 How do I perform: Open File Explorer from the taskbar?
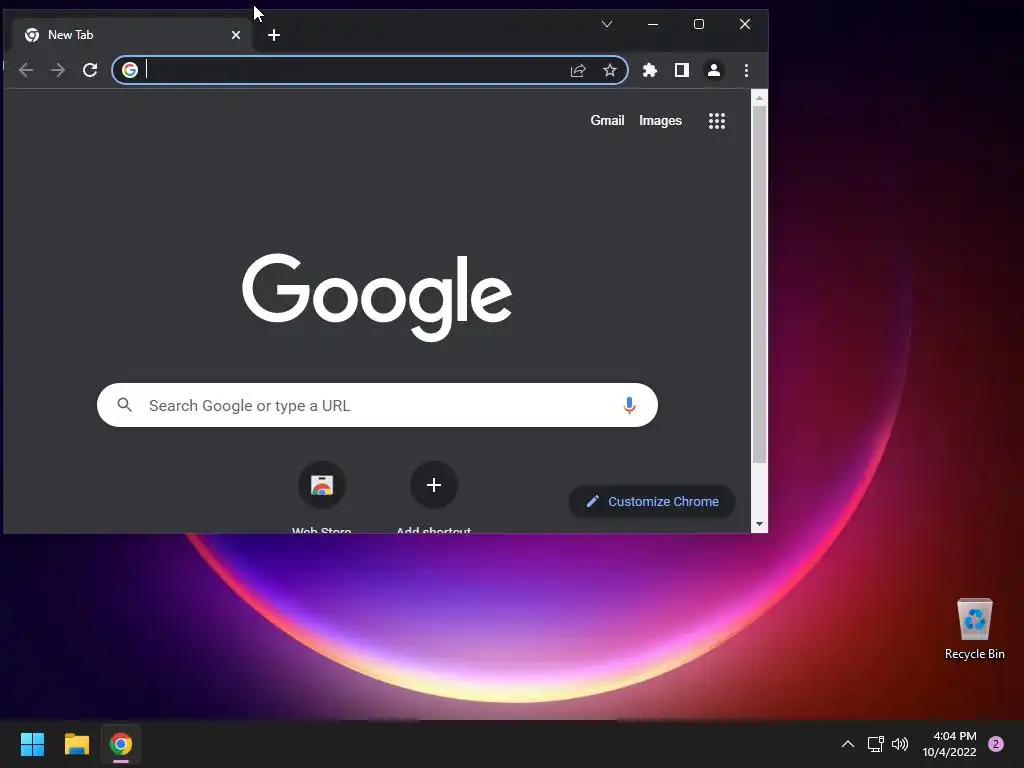[x=76, y=744]
